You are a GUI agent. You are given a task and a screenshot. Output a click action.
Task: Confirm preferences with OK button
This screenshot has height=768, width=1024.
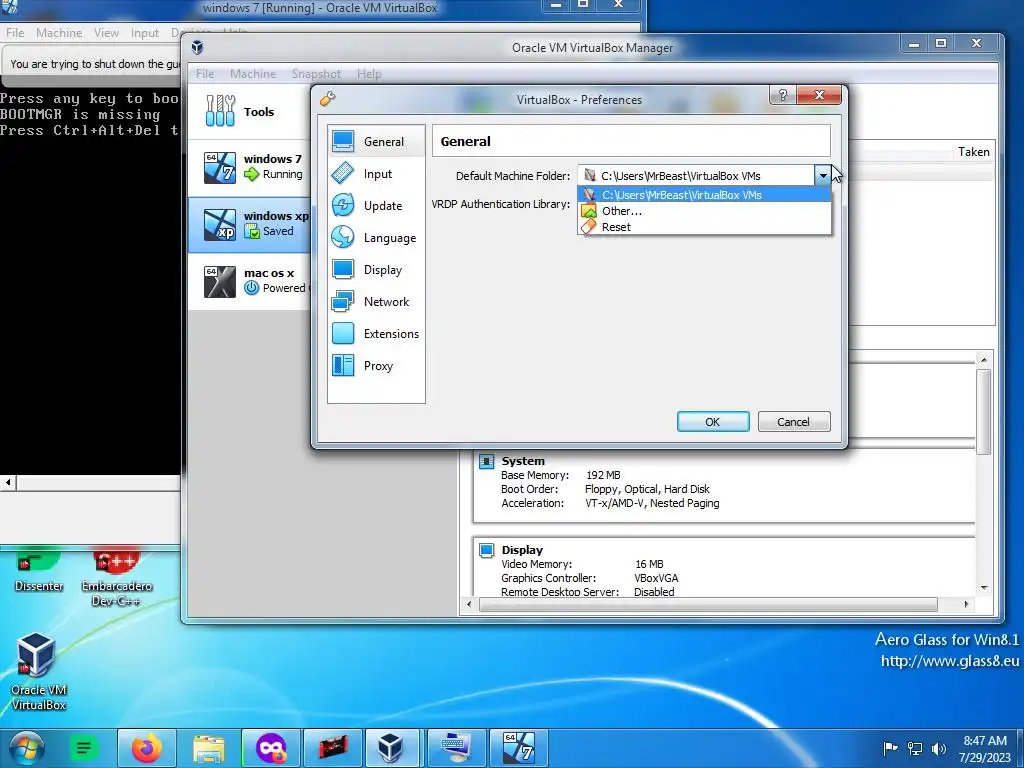click(x=712, y=422)
